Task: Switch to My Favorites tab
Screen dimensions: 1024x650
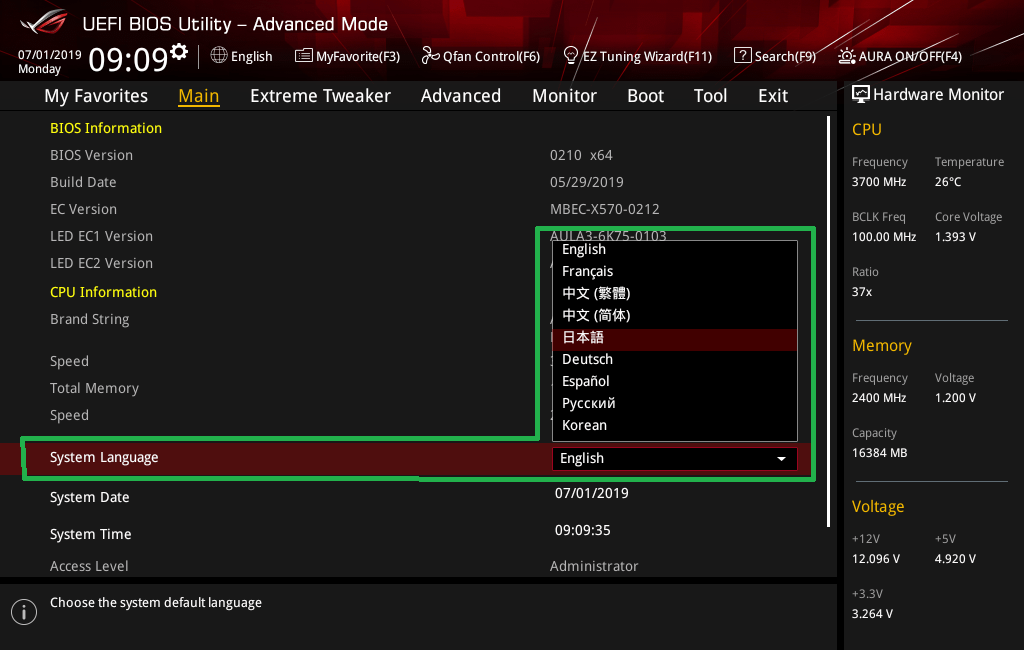Action: [x=96, y=96]
